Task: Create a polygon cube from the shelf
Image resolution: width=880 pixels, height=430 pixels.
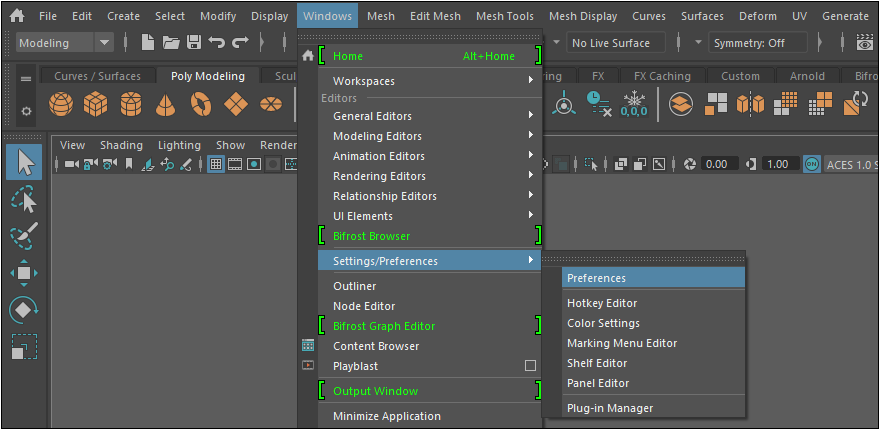Action: click(x=95, y=104)
